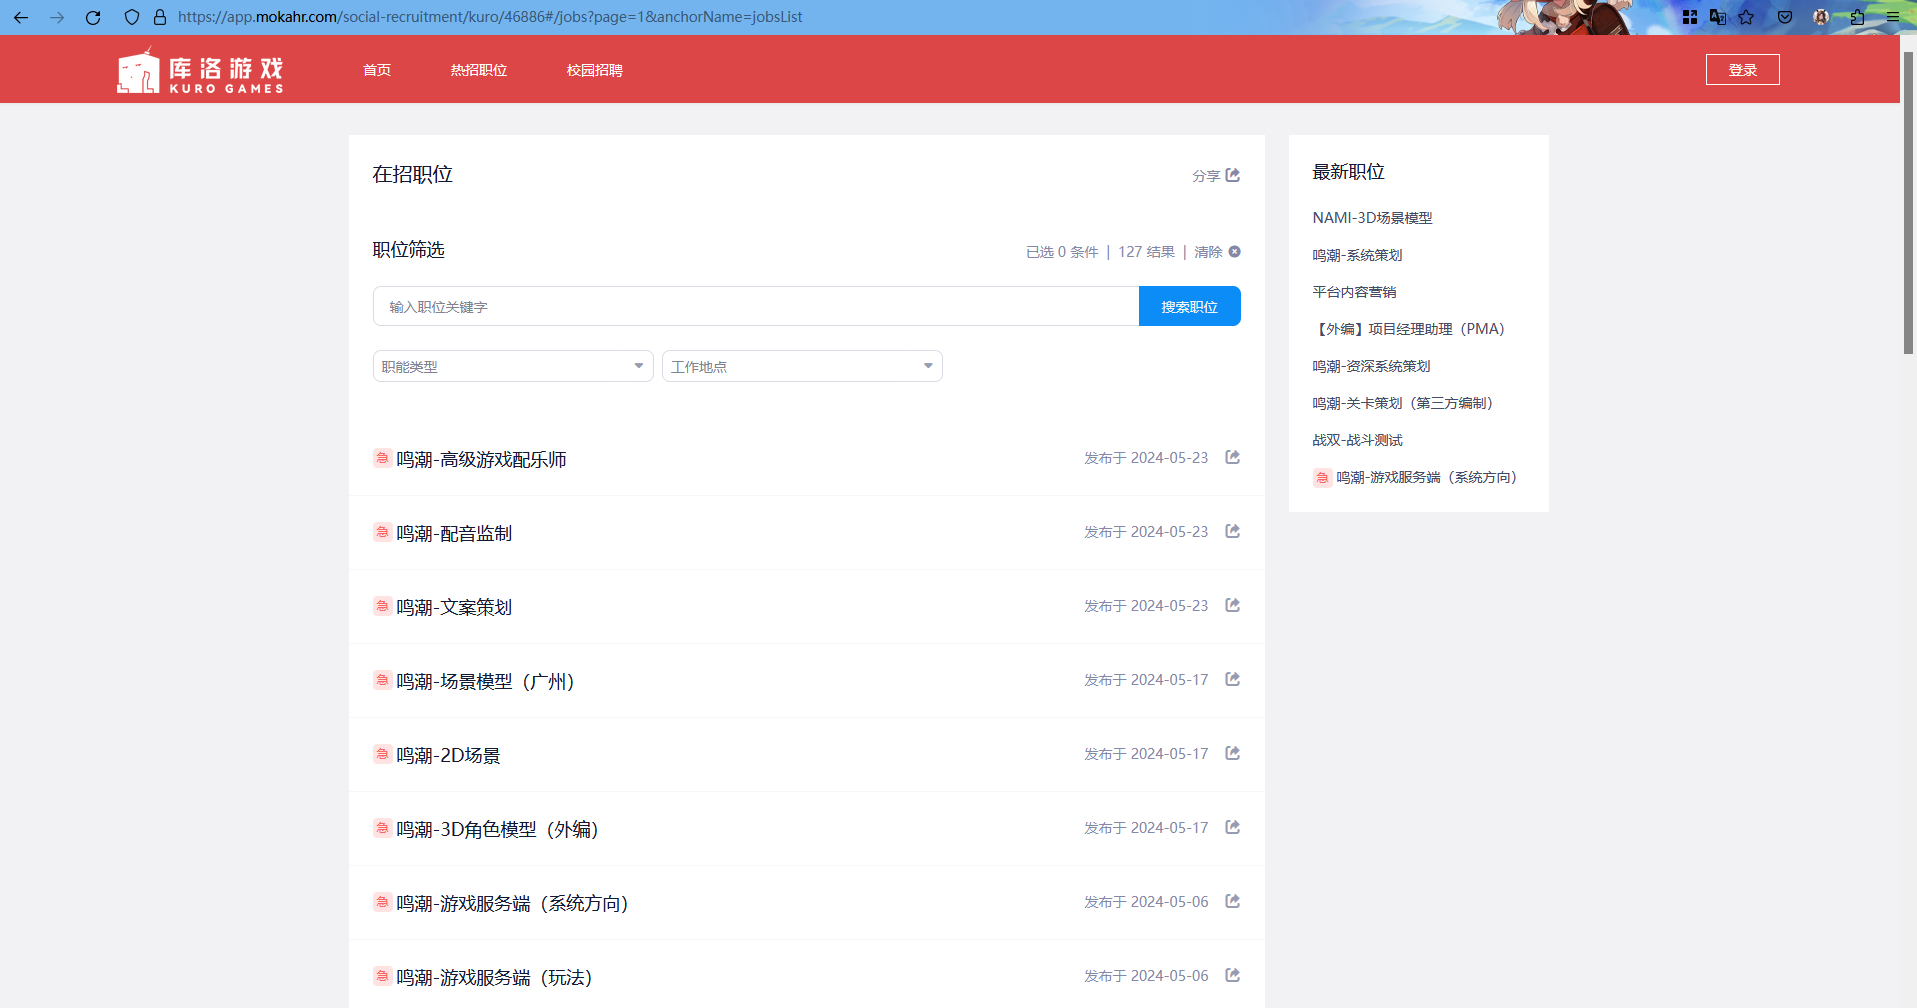Reload the current browser page
This screenshot has height=1008, width=1917.
tap(93, 17)
